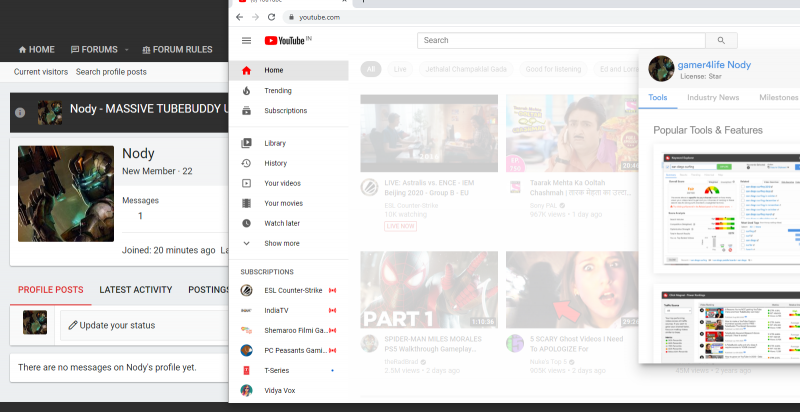800x412 pixels.
Task: Open the YouTube hamburger guide menu
Action: 246,41
